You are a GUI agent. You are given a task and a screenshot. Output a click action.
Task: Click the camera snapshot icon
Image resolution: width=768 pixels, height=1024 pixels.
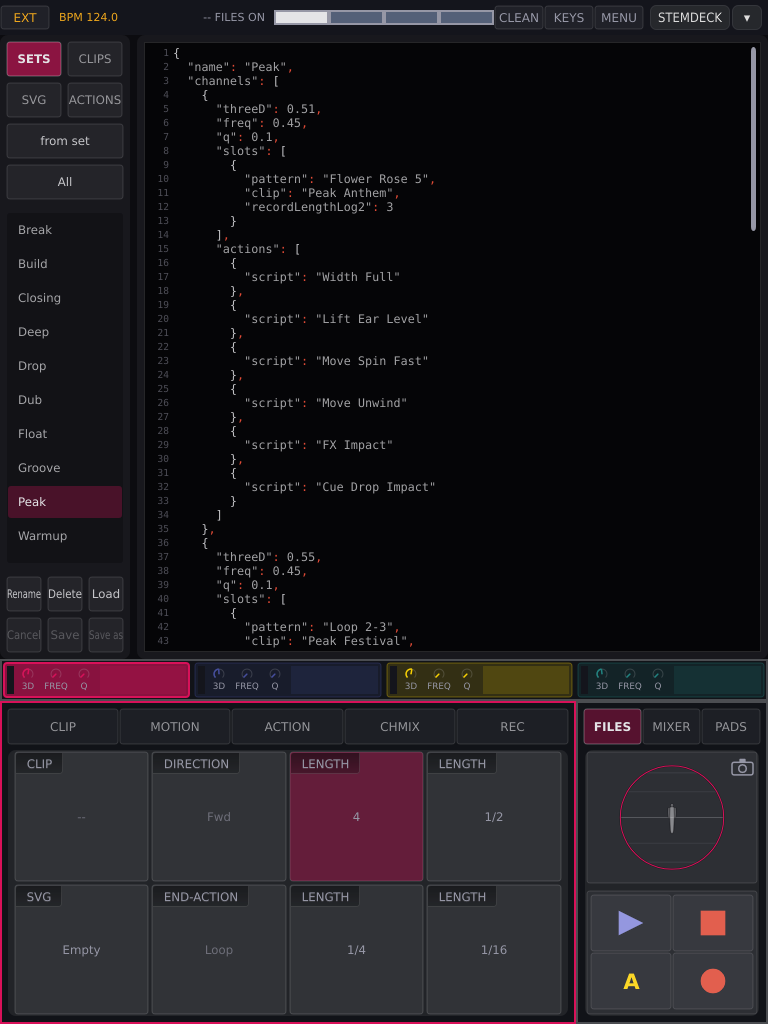(742, 767)
